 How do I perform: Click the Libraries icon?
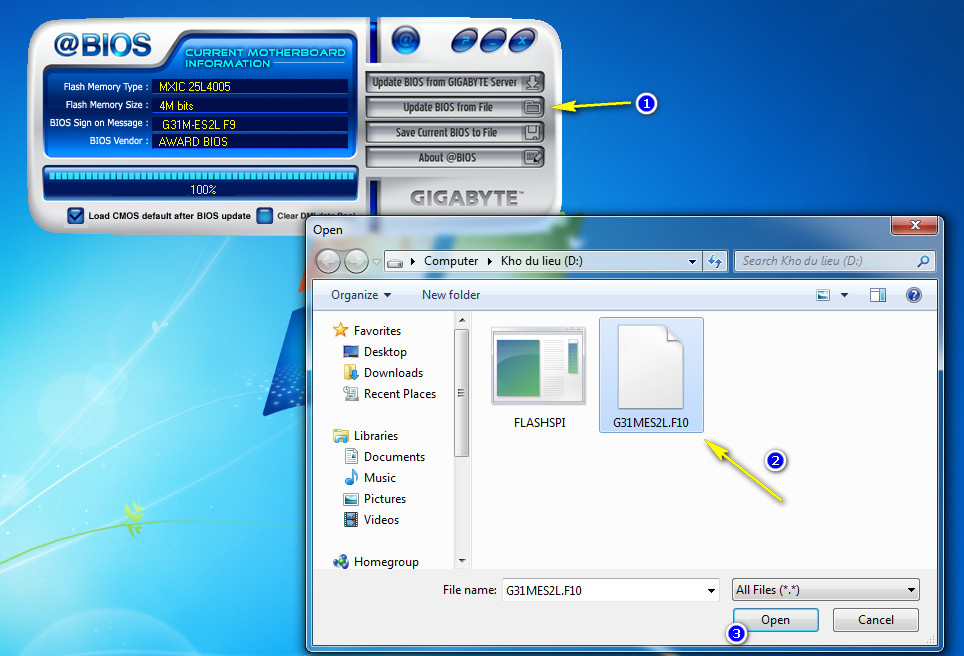pos(341,436)
